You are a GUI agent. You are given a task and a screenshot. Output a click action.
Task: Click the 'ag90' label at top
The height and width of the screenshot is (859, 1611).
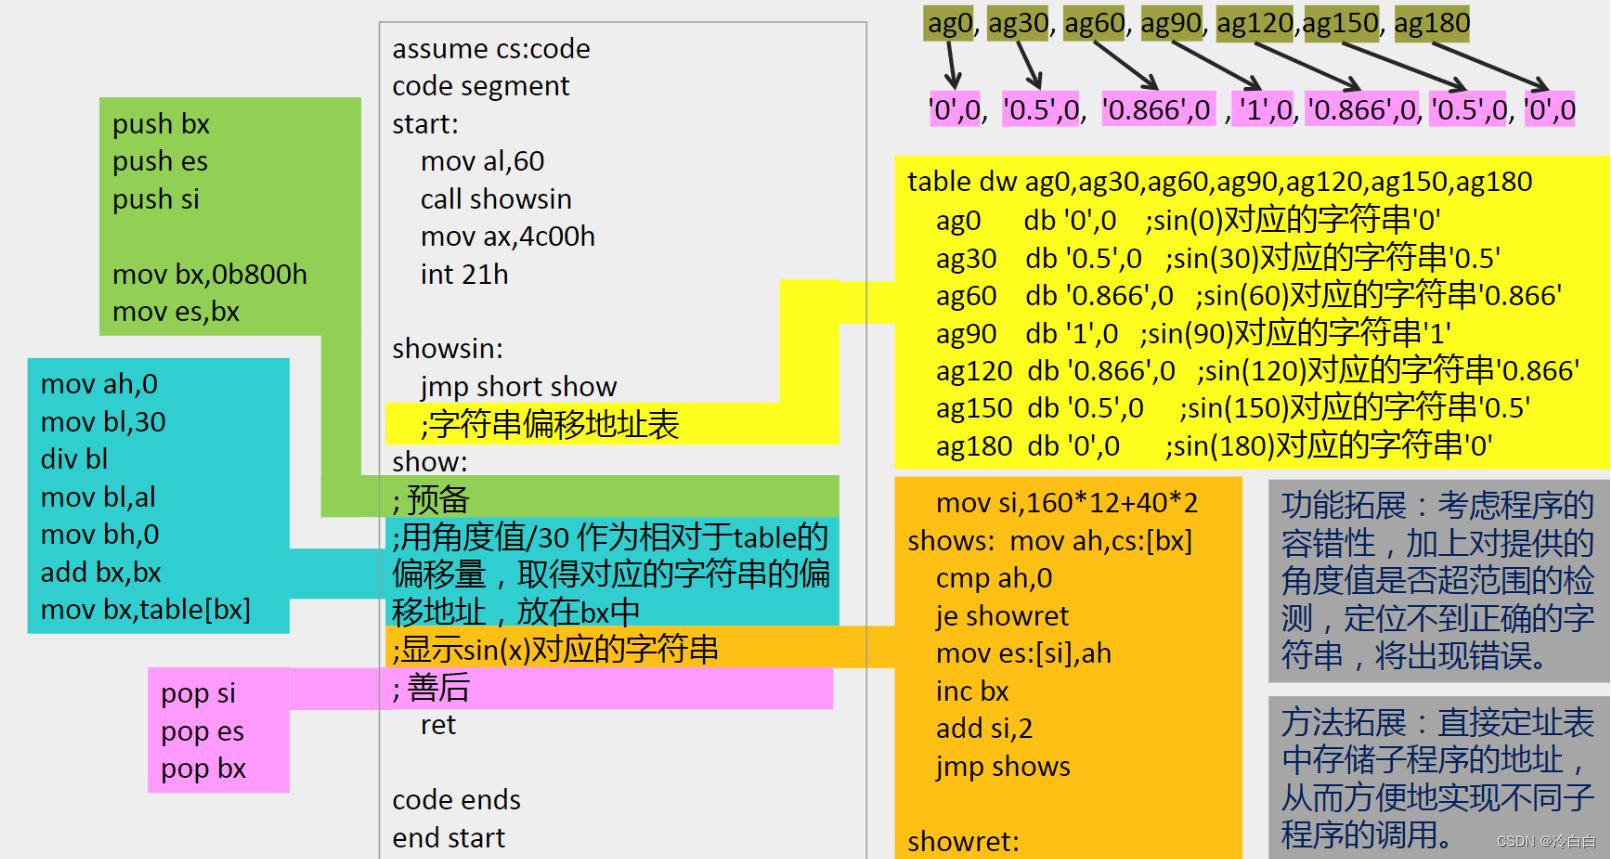tap(1171, 23)
